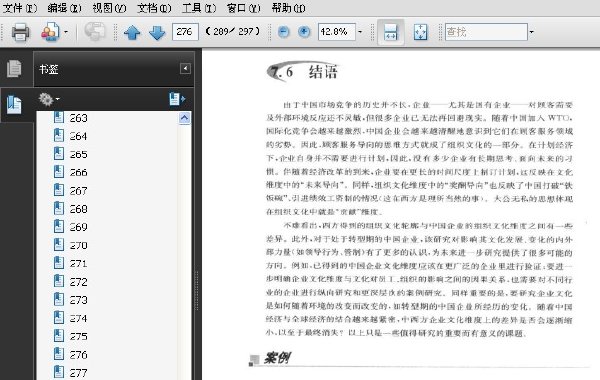Open the 工具 (Tools) menu
600x380 pixels.
click(x=199, y=8)
